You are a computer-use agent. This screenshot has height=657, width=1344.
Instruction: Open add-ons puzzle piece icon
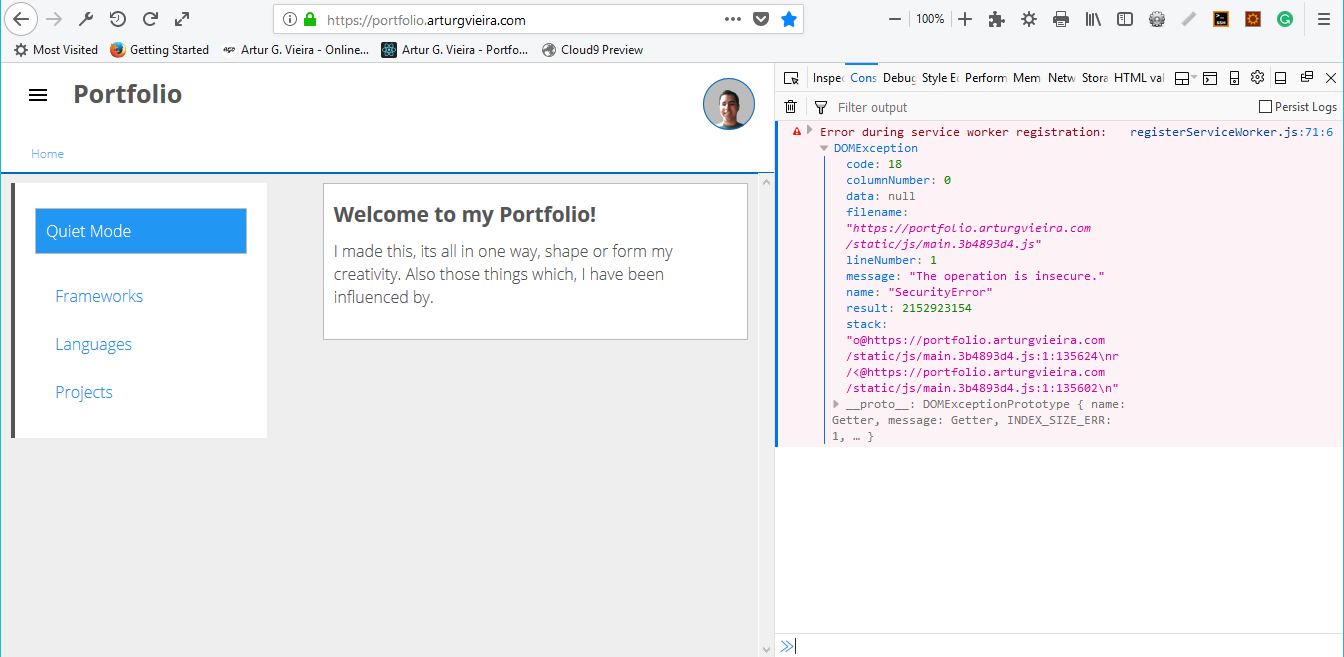(996, 19)
